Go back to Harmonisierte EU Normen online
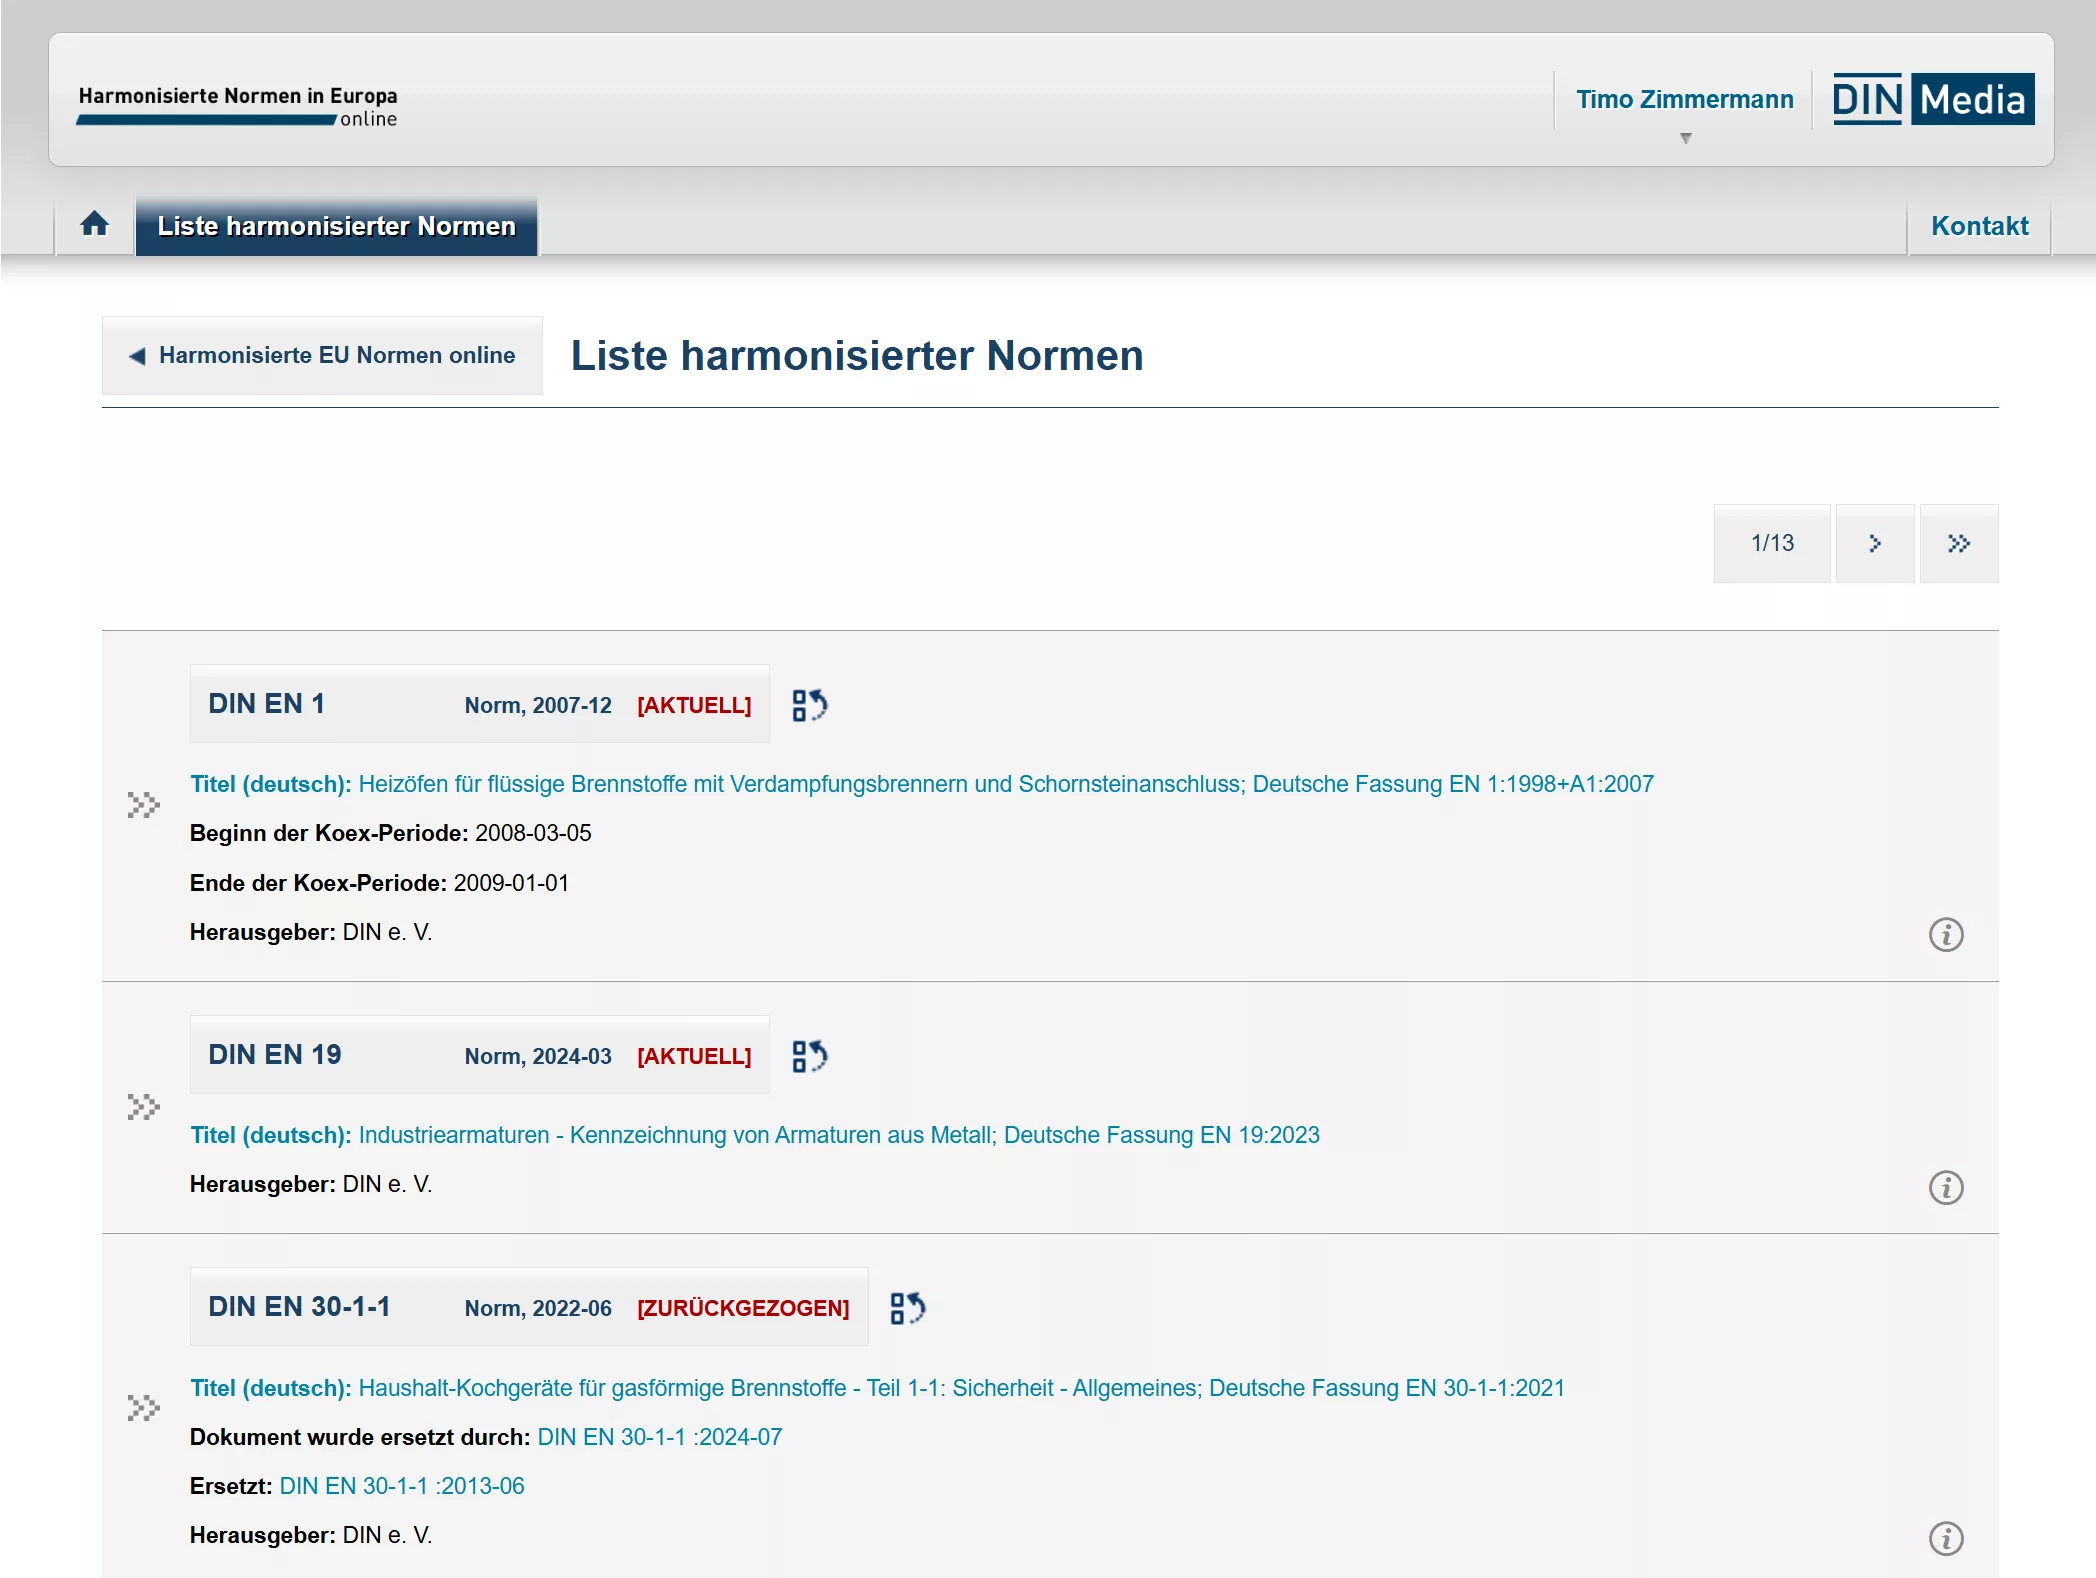The width and height of the screenshot is (2096, 1578). pos(322,355)
